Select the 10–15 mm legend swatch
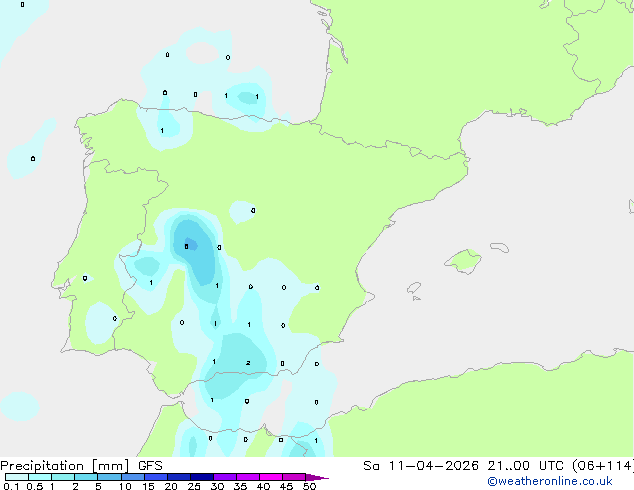 pyautogui.click(x=132, y=477)
